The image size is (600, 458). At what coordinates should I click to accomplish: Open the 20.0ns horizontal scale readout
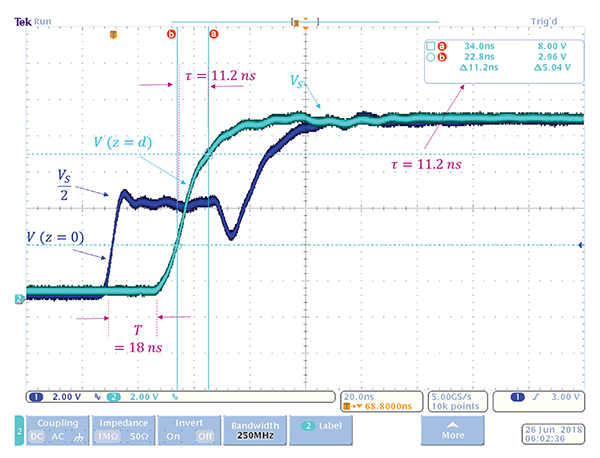coord(362,394)
